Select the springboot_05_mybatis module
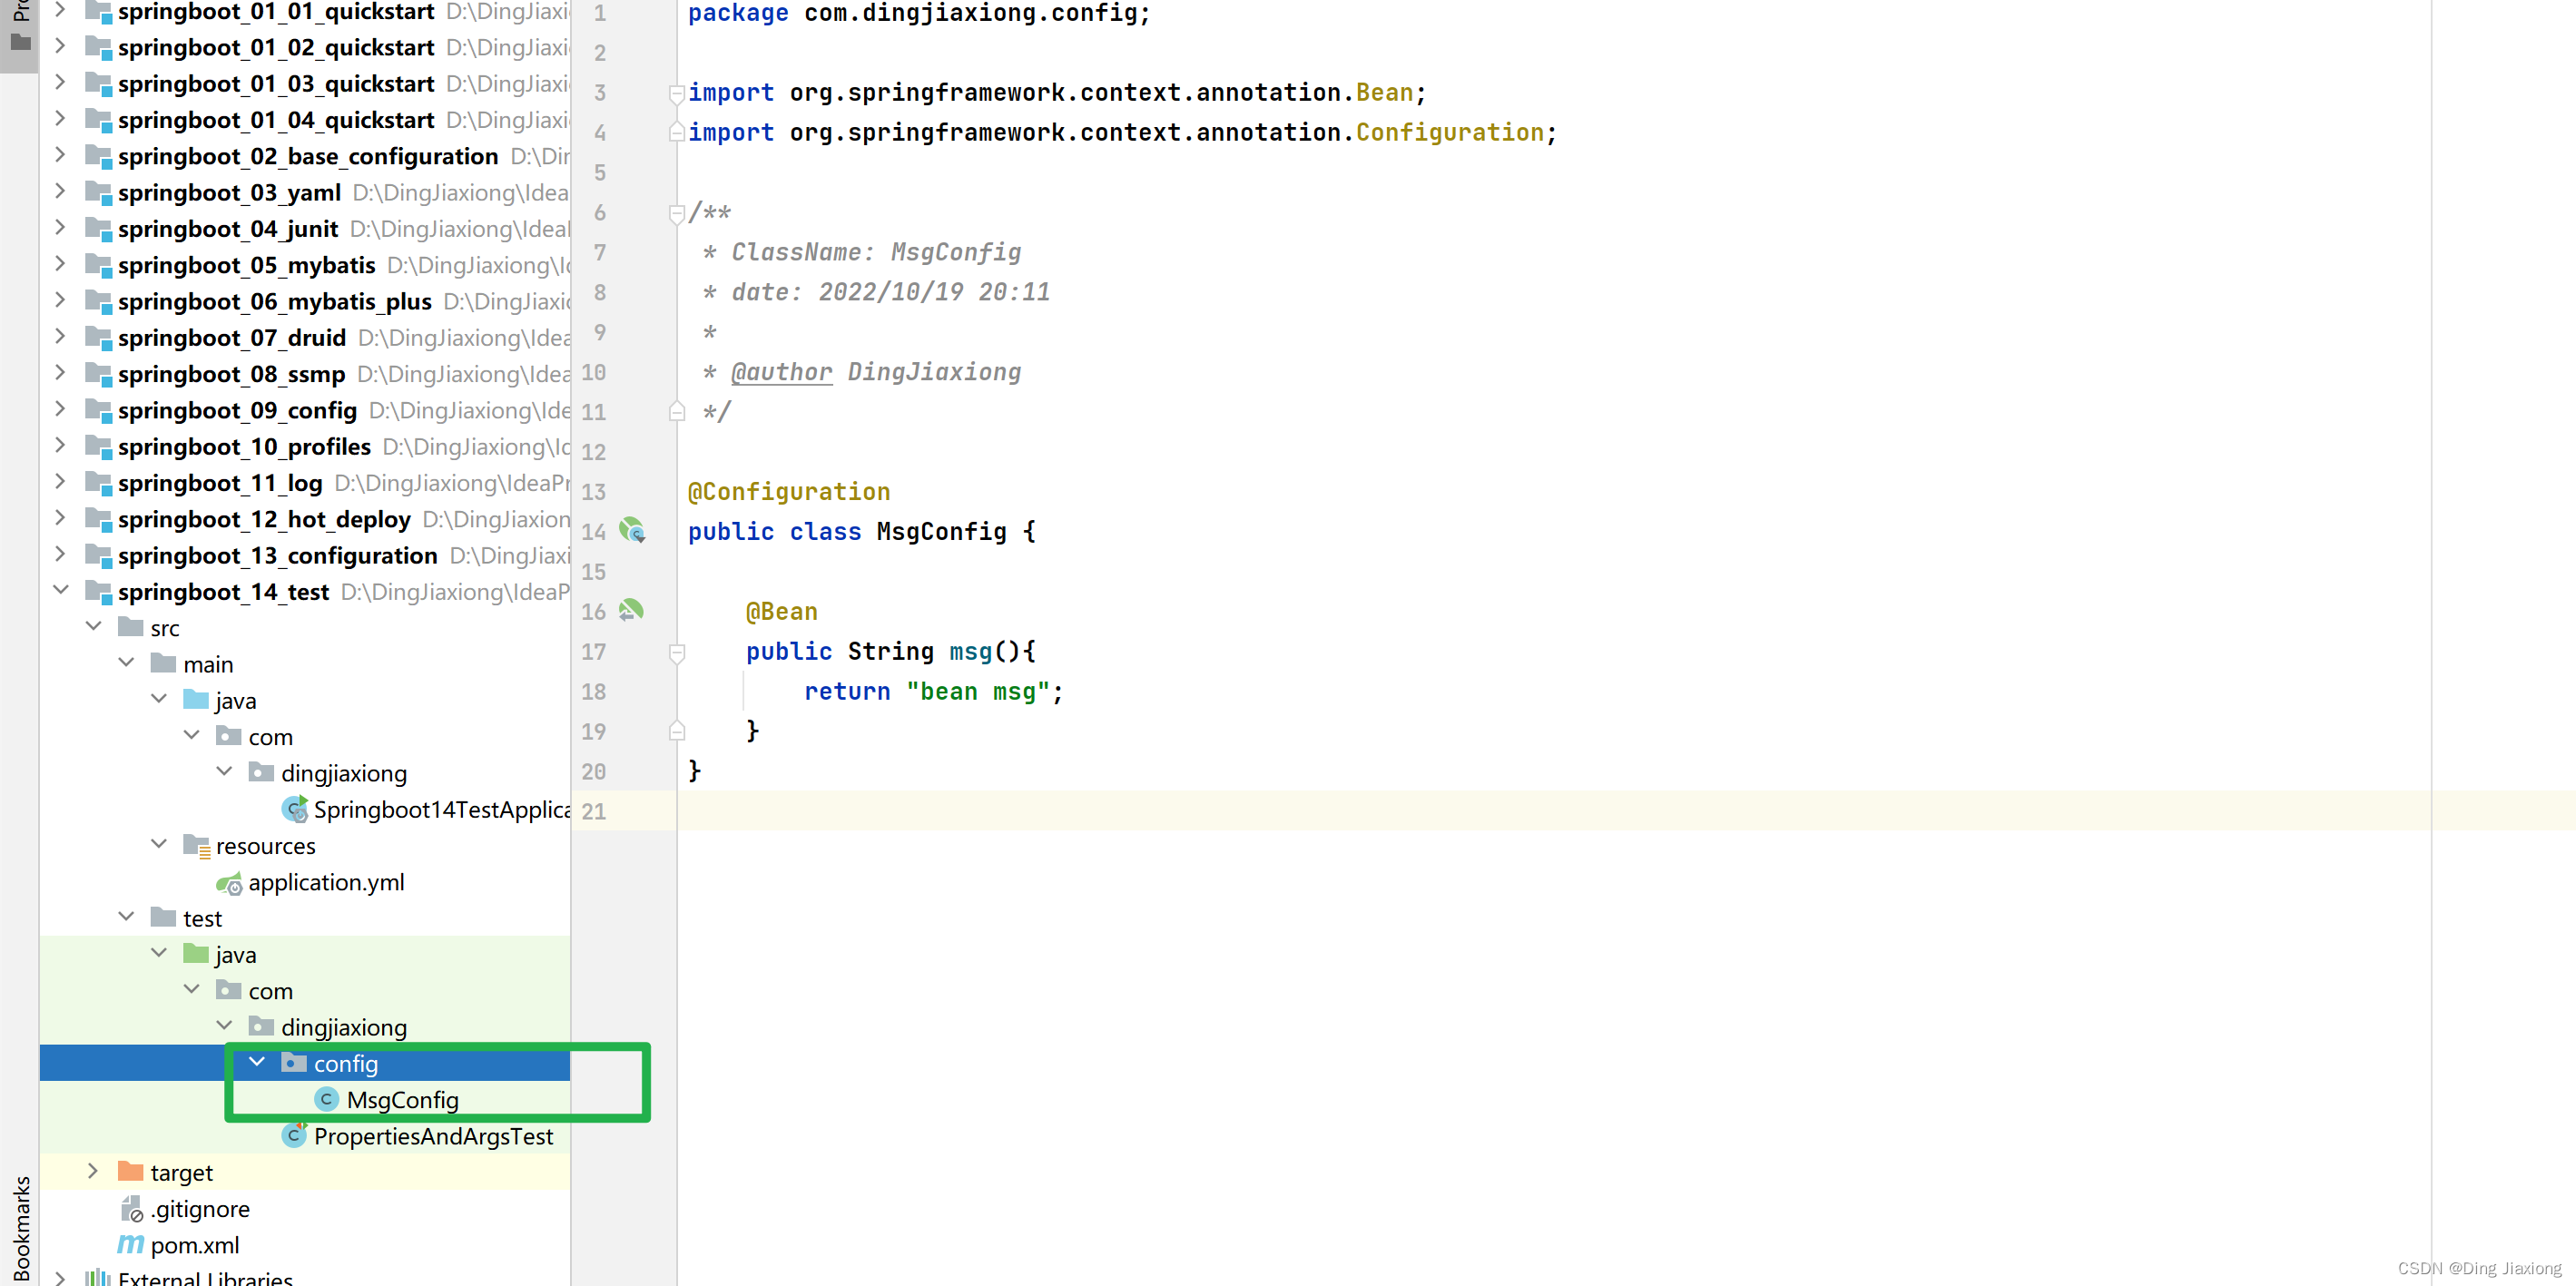The image size is (2576, 1286). 247,264
